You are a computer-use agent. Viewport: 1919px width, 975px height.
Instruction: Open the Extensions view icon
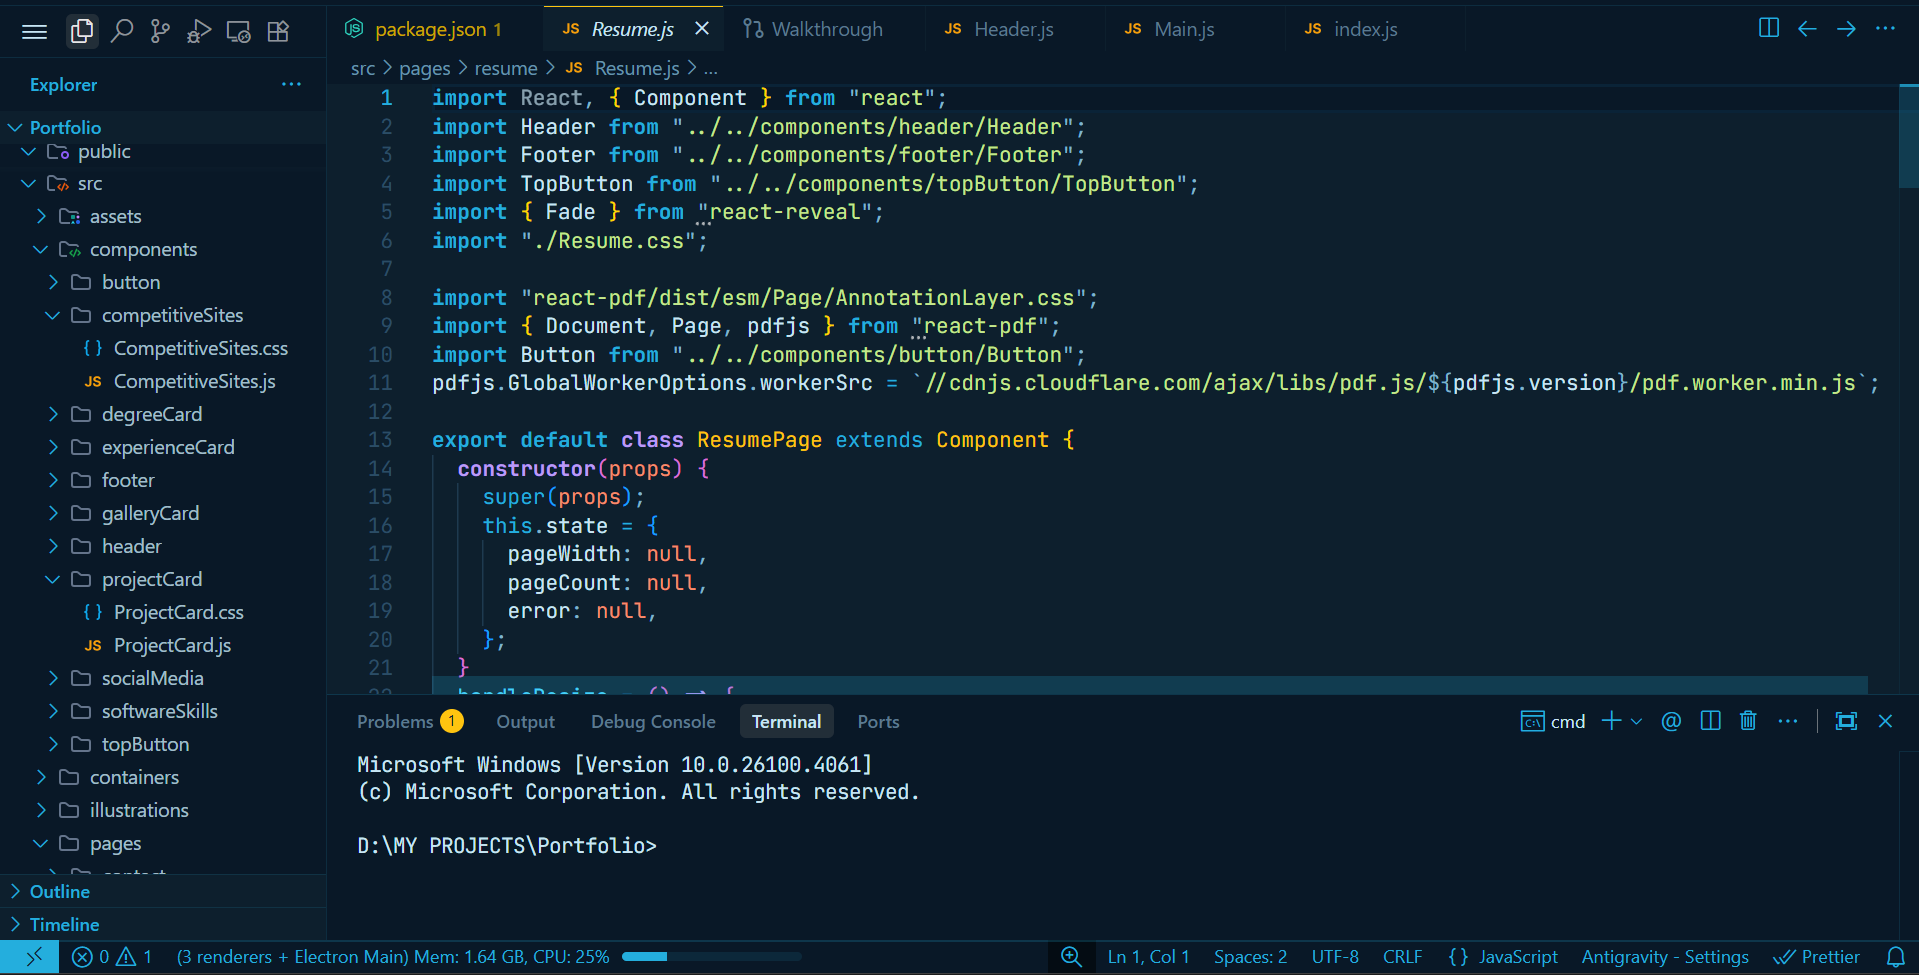(278, 32)
